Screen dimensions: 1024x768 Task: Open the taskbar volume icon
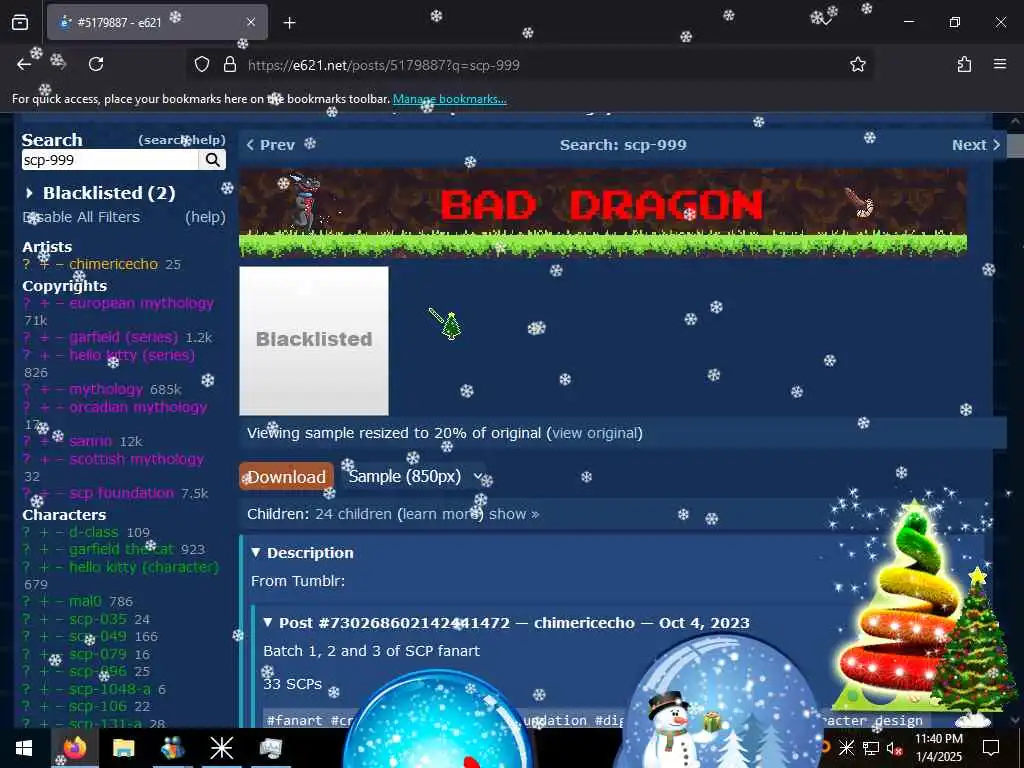click(894, 748)
